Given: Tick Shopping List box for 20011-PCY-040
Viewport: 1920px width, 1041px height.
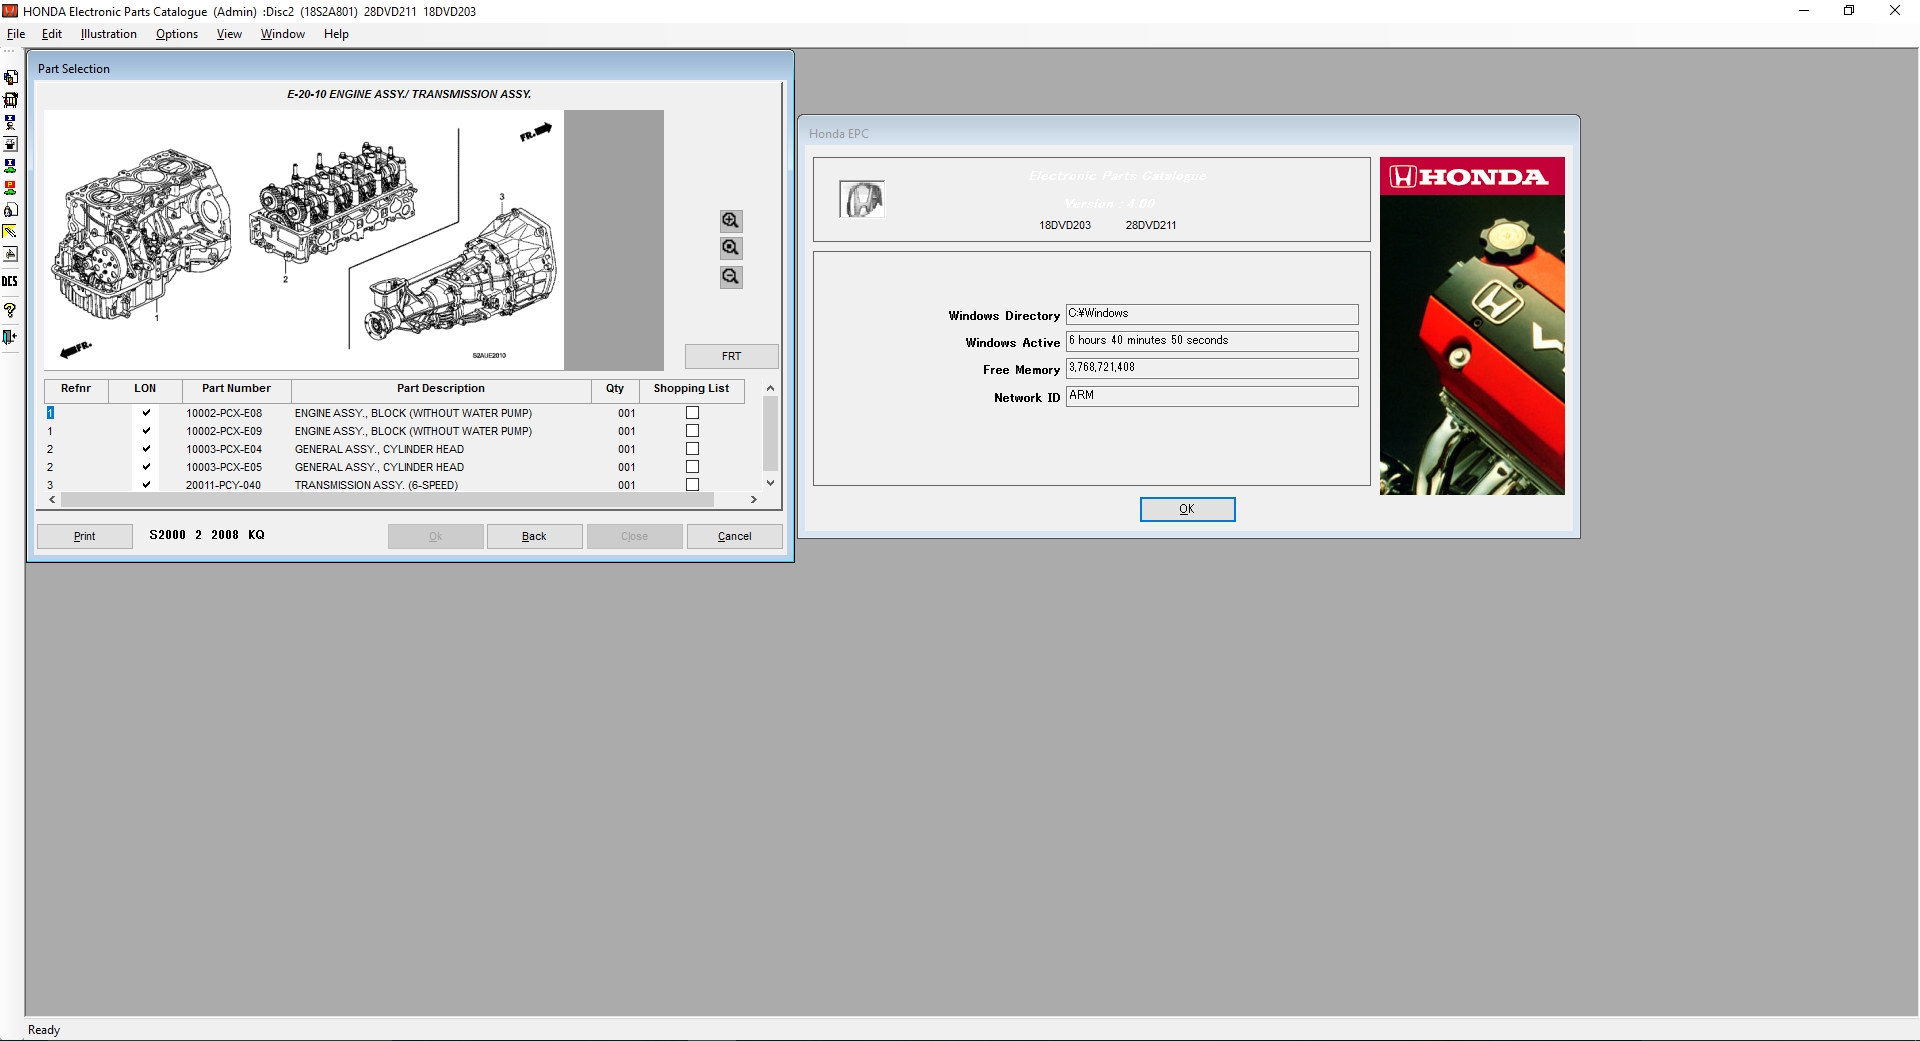Looking at the screenshot, I should pos(692,485).
